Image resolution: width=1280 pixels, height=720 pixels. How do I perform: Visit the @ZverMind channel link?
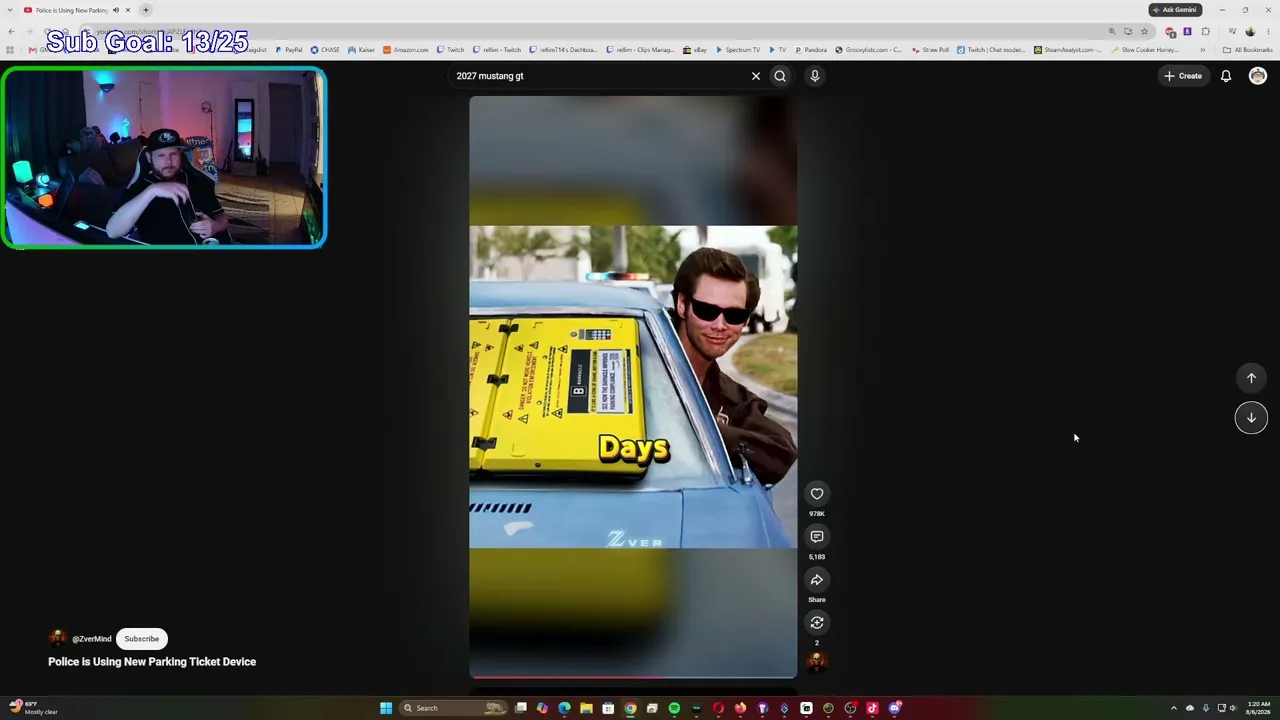tap(92, 639)
